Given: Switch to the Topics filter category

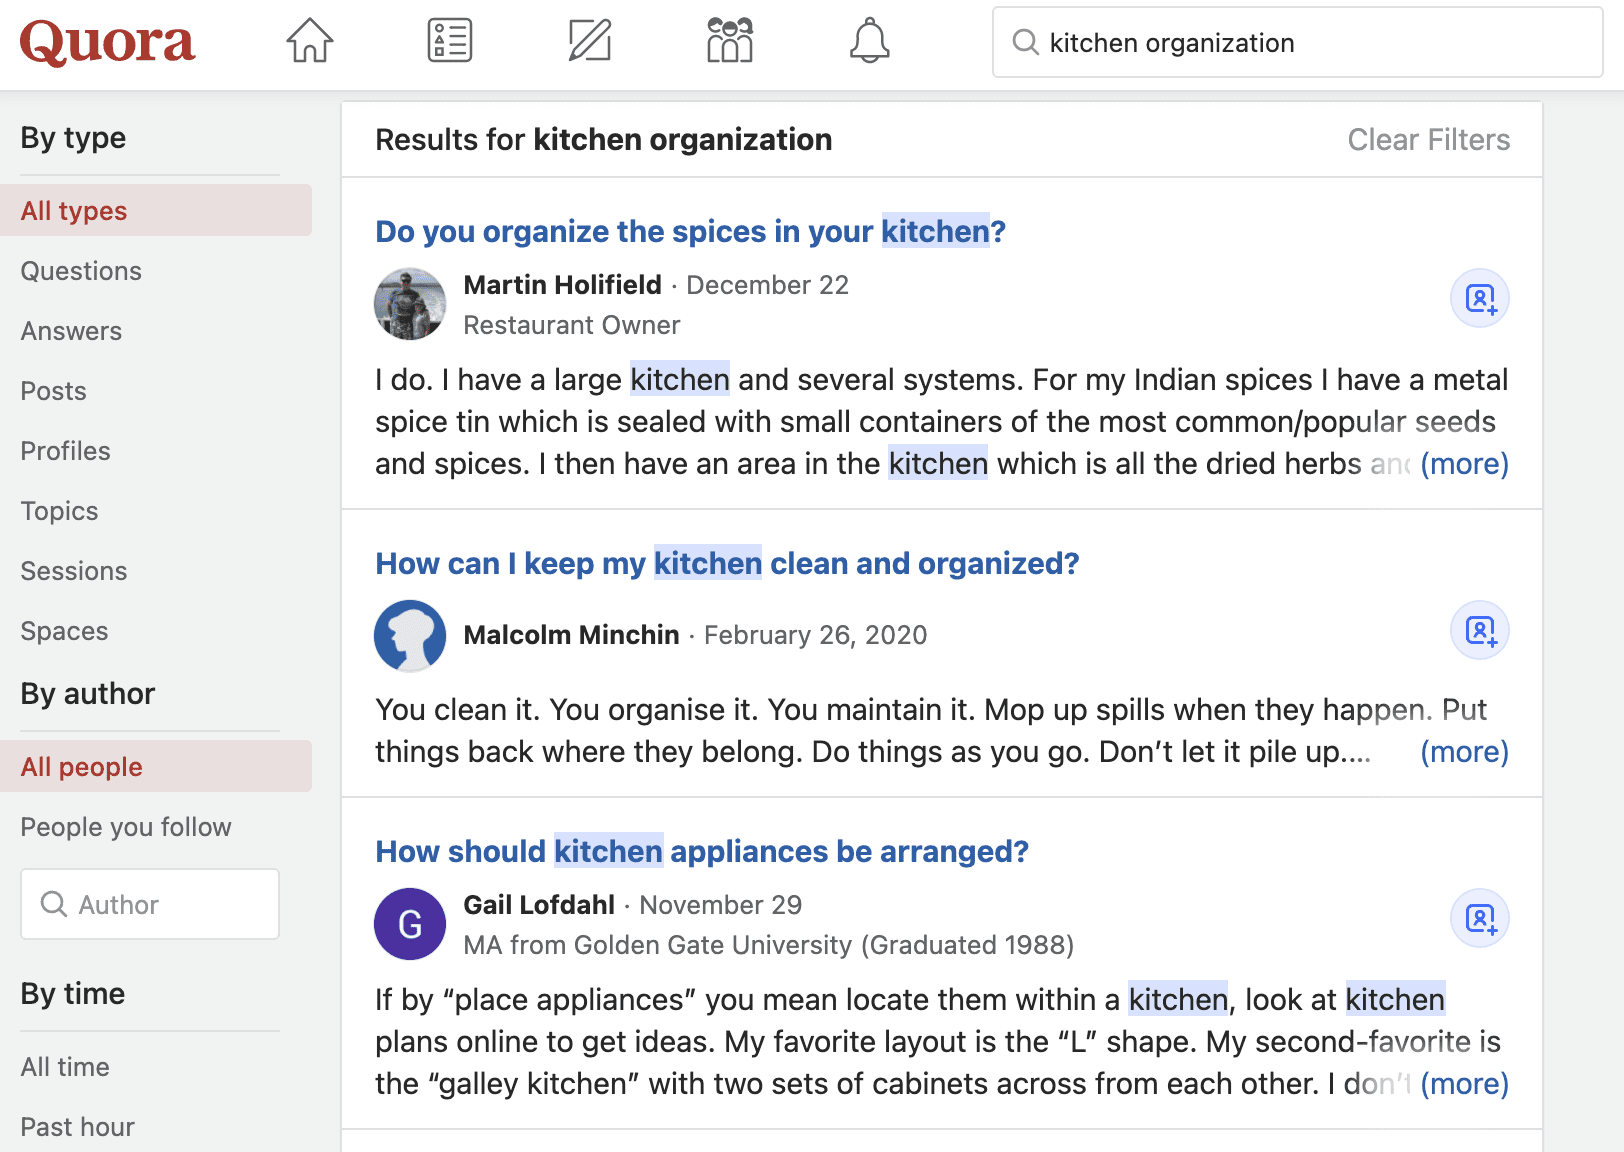Looking at the screenshot, I should coord(59,510).
